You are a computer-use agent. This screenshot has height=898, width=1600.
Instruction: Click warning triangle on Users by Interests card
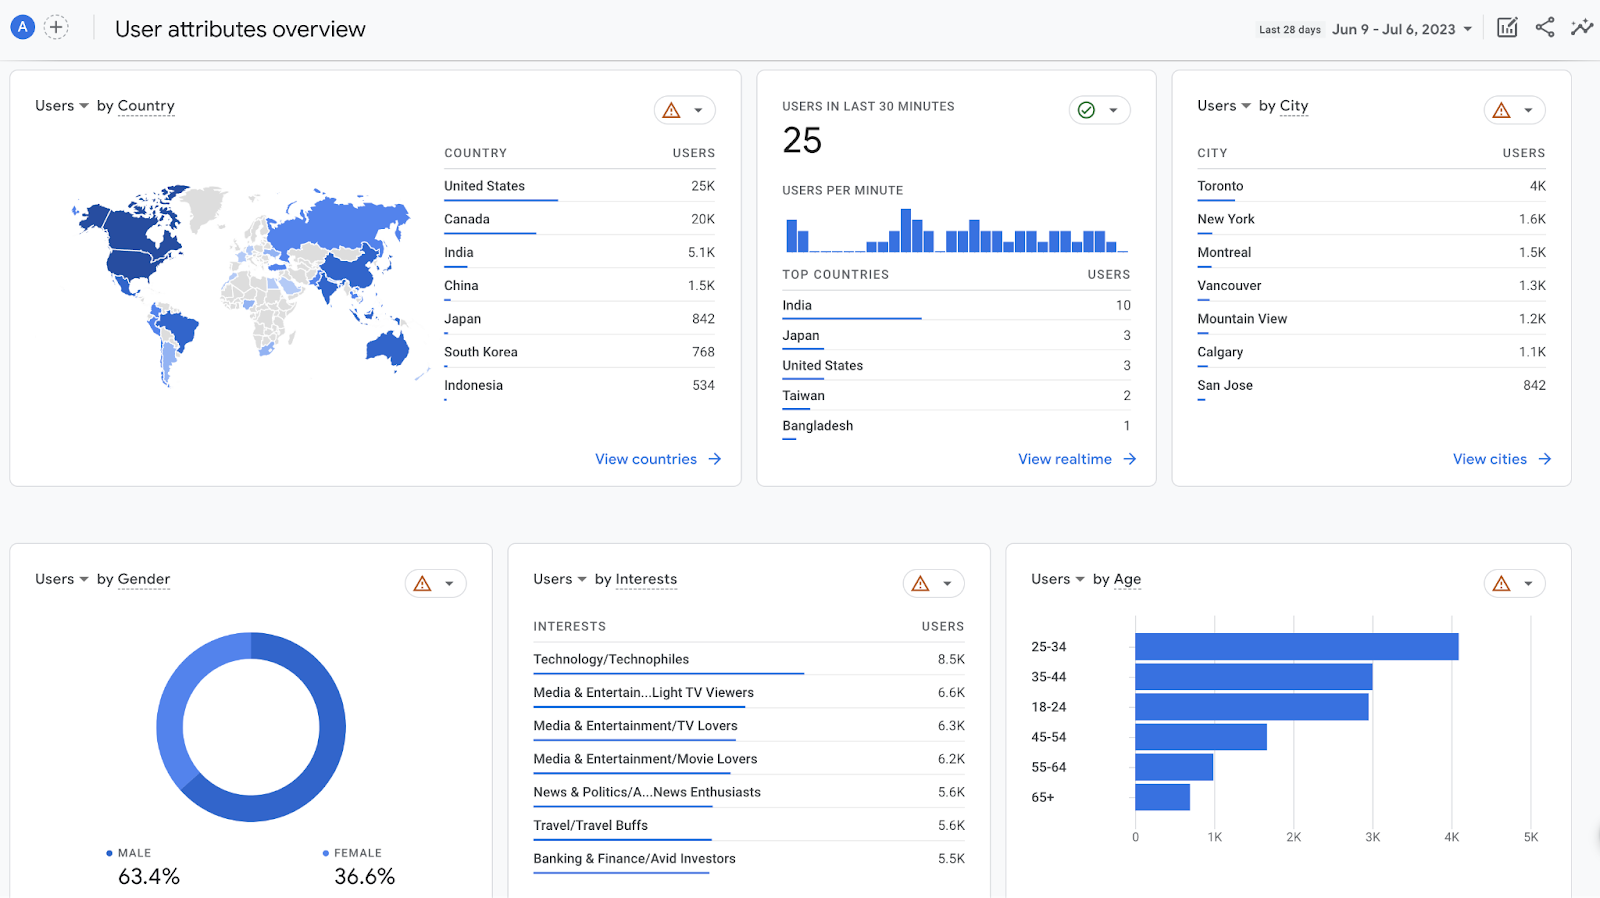(x=921, y=583)
